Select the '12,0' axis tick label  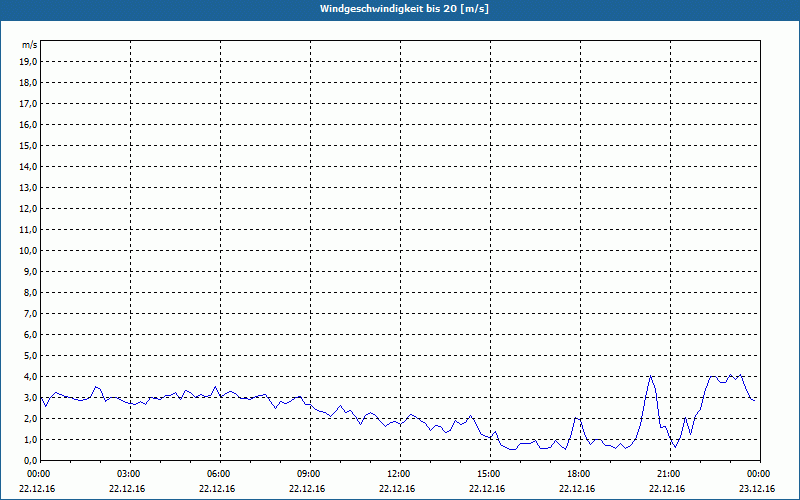(x=28, y=209)
